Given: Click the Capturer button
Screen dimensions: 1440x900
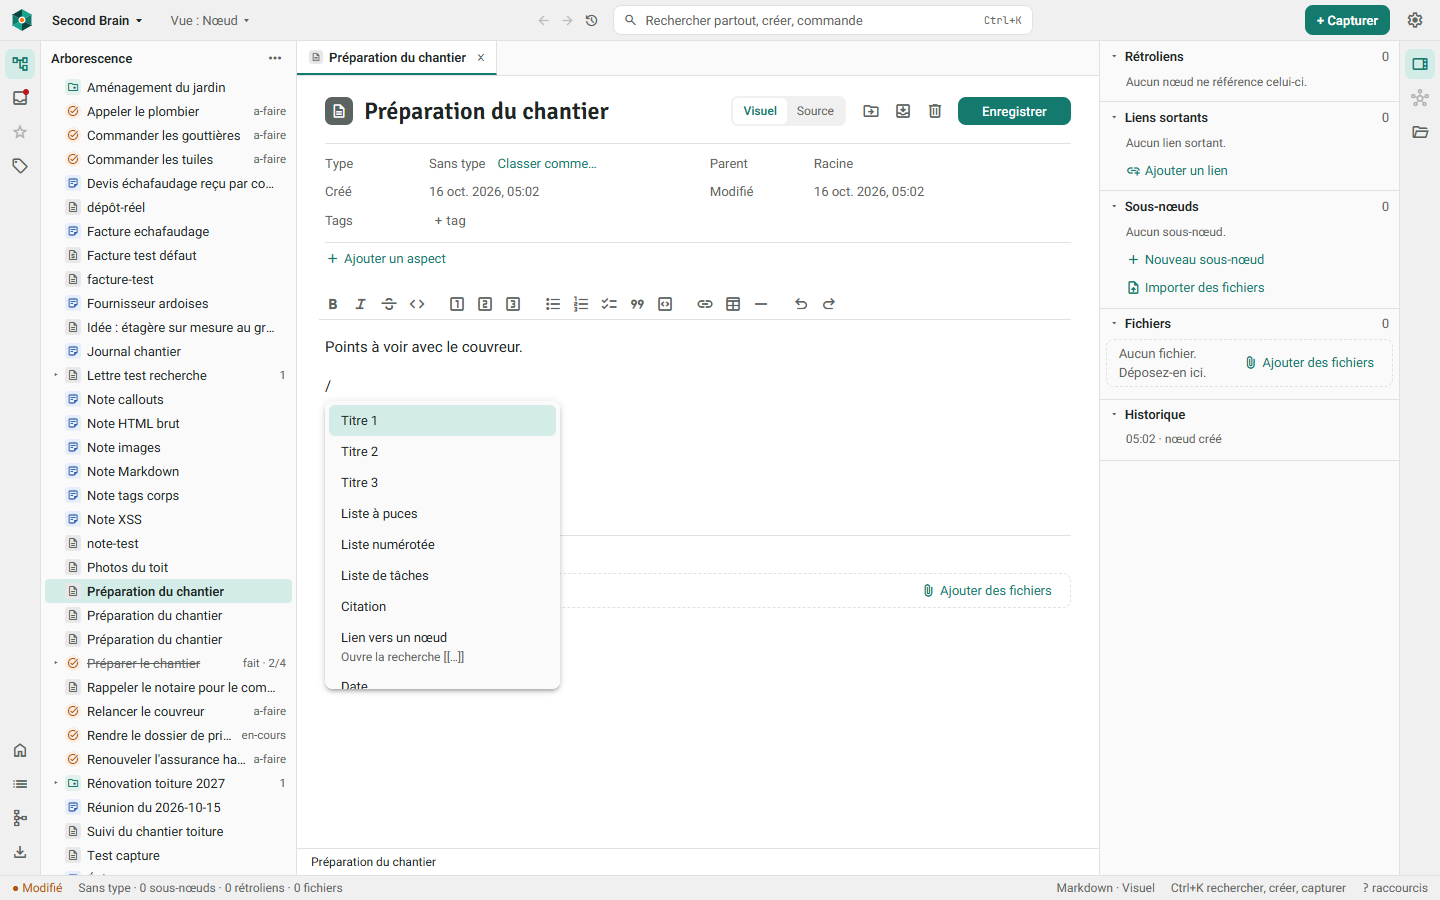Looking at the screenshot, I should click(x=1347, y=20).
